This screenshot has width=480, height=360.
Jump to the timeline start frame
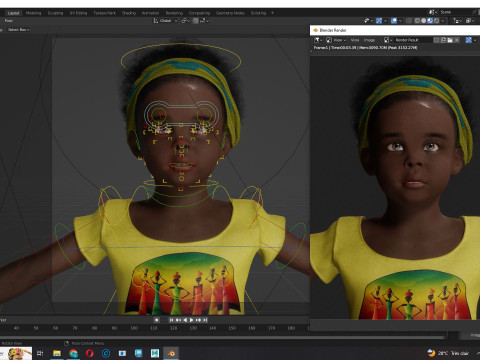172,320
